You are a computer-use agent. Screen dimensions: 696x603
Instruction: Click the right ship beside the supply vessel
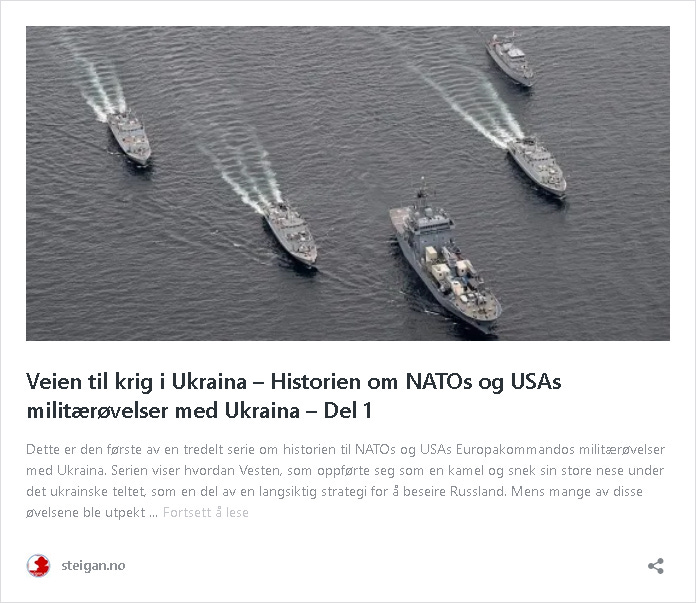coord(537,166)
